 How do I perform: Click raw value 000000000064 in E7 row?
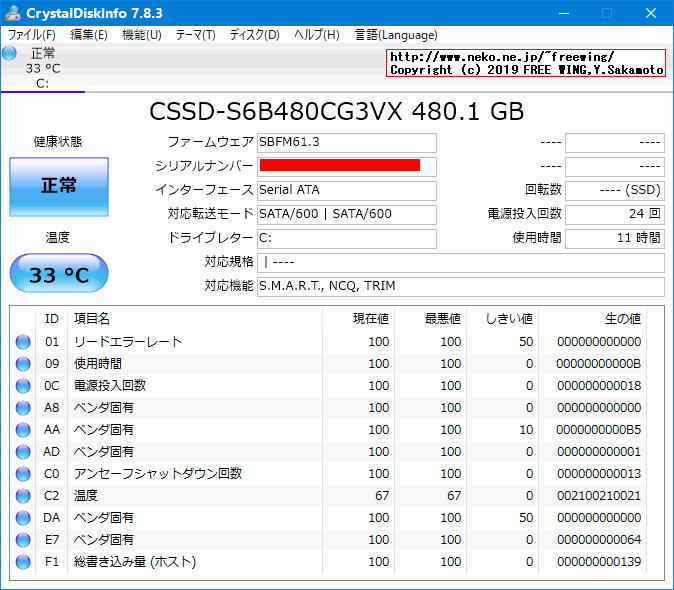[599, 540]
